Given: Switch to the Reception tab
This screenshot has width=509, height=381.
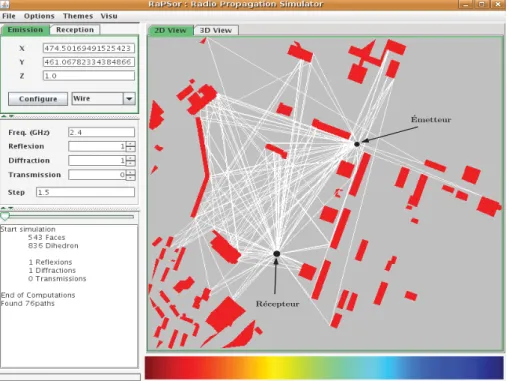Looking at the screenshot, I should [x=75, y=30].
